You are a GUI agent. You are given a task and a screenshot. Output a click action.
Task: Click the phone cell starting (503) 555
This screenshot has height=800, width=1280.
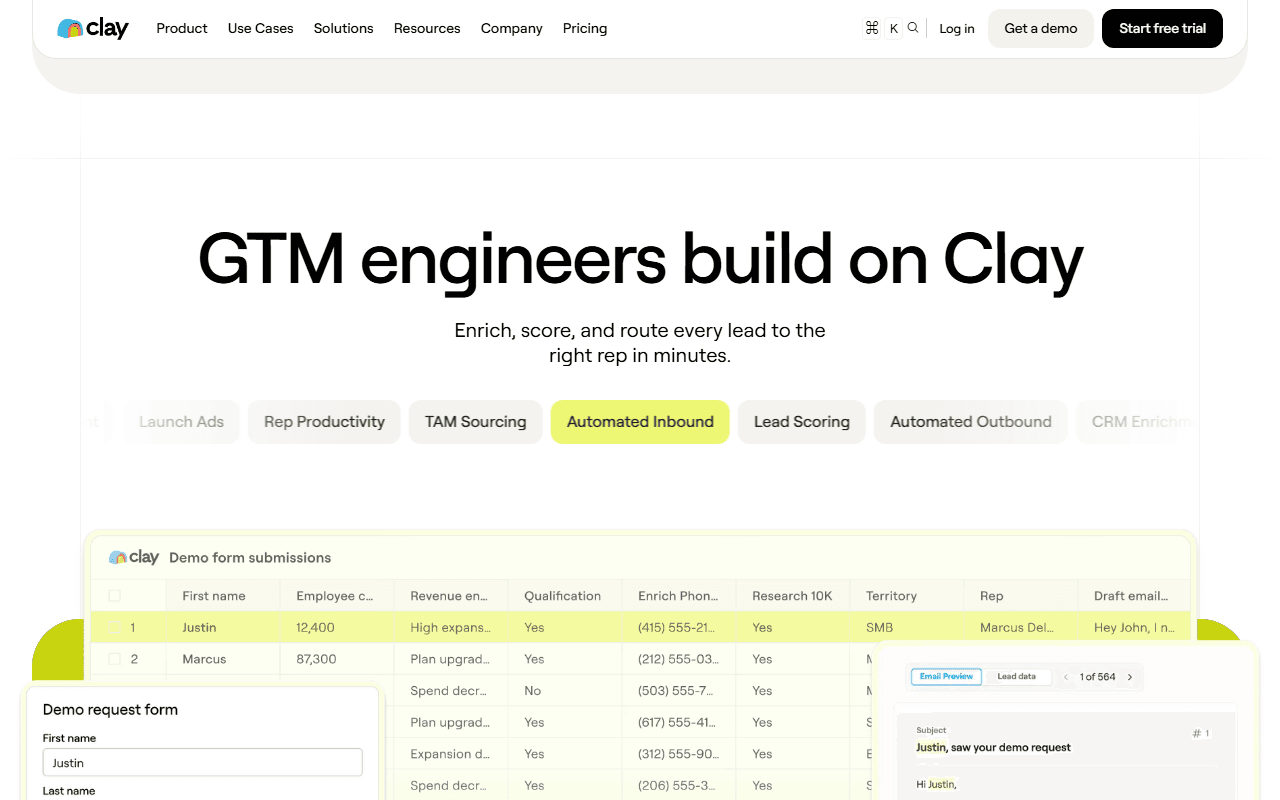(x=679, y=691)
